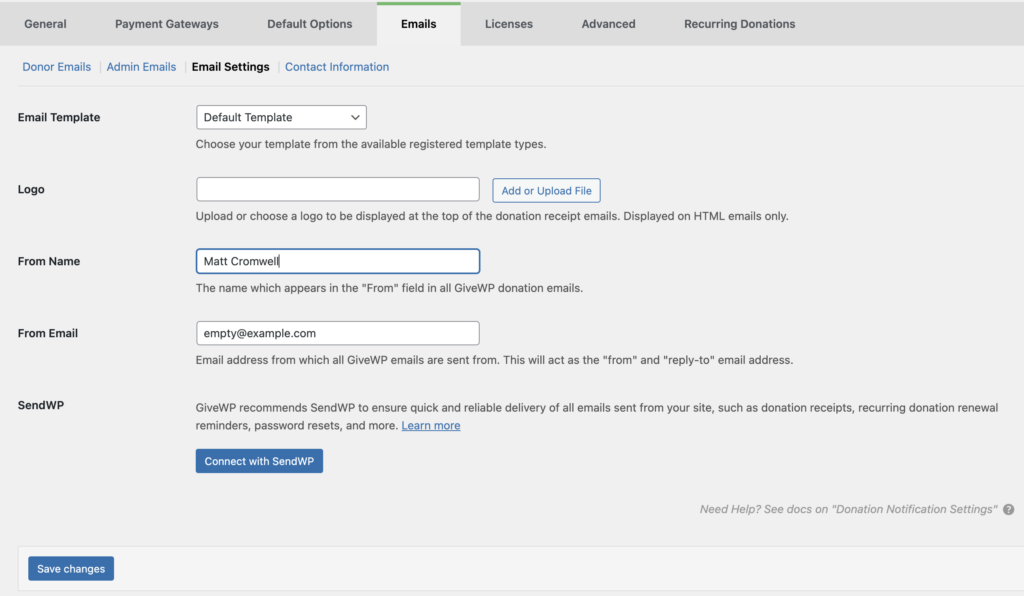Screen dimensions: 1024x596
Task: Click the 'The name which appears' help text
Action: (x=389, y=288)
